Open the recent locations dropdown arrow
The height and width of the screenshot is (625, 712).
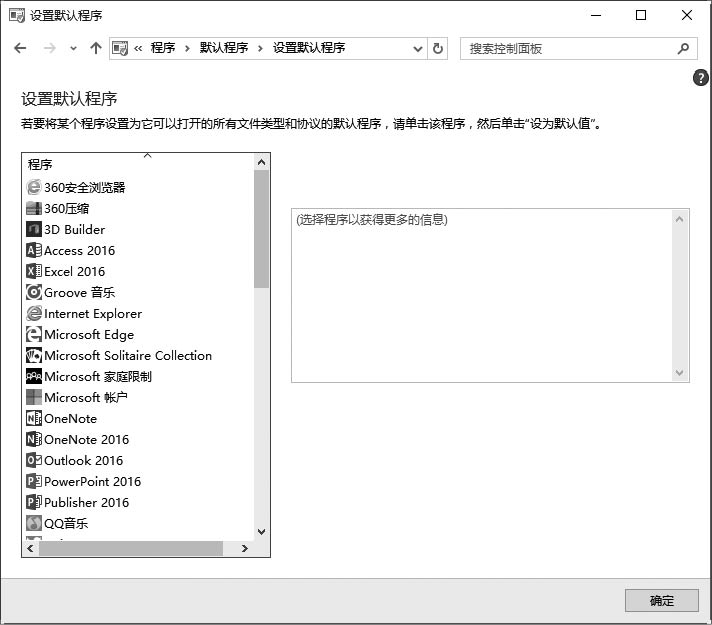(x=73, y=48)
